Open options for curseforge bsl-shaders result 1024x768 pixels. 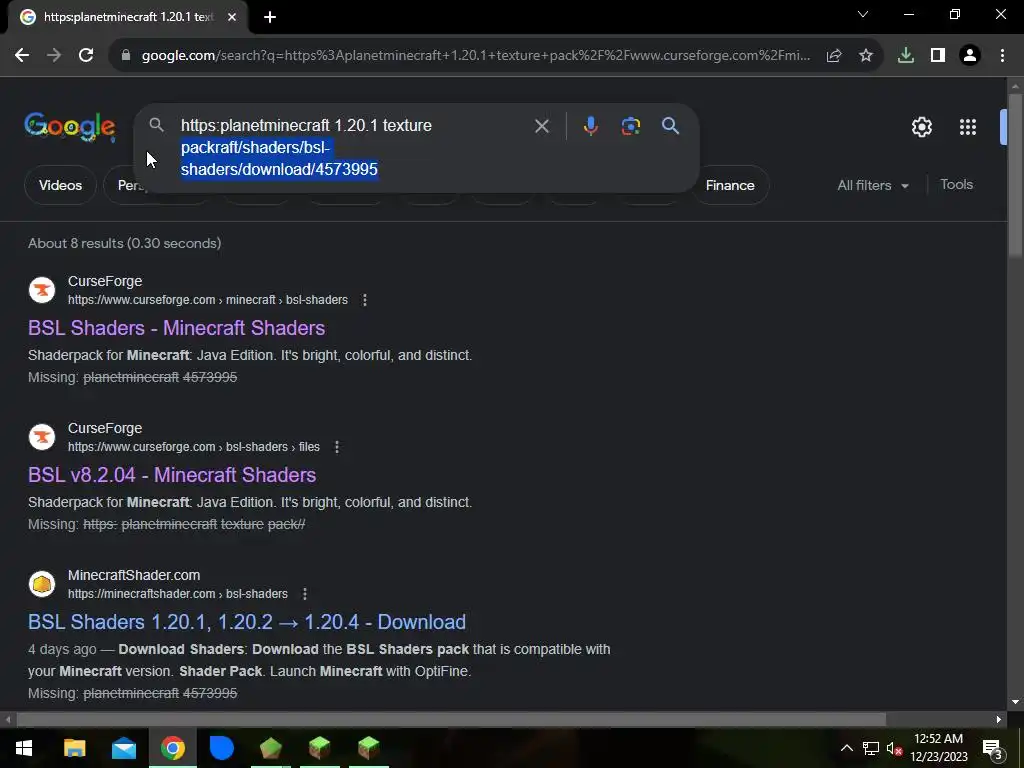365,300
